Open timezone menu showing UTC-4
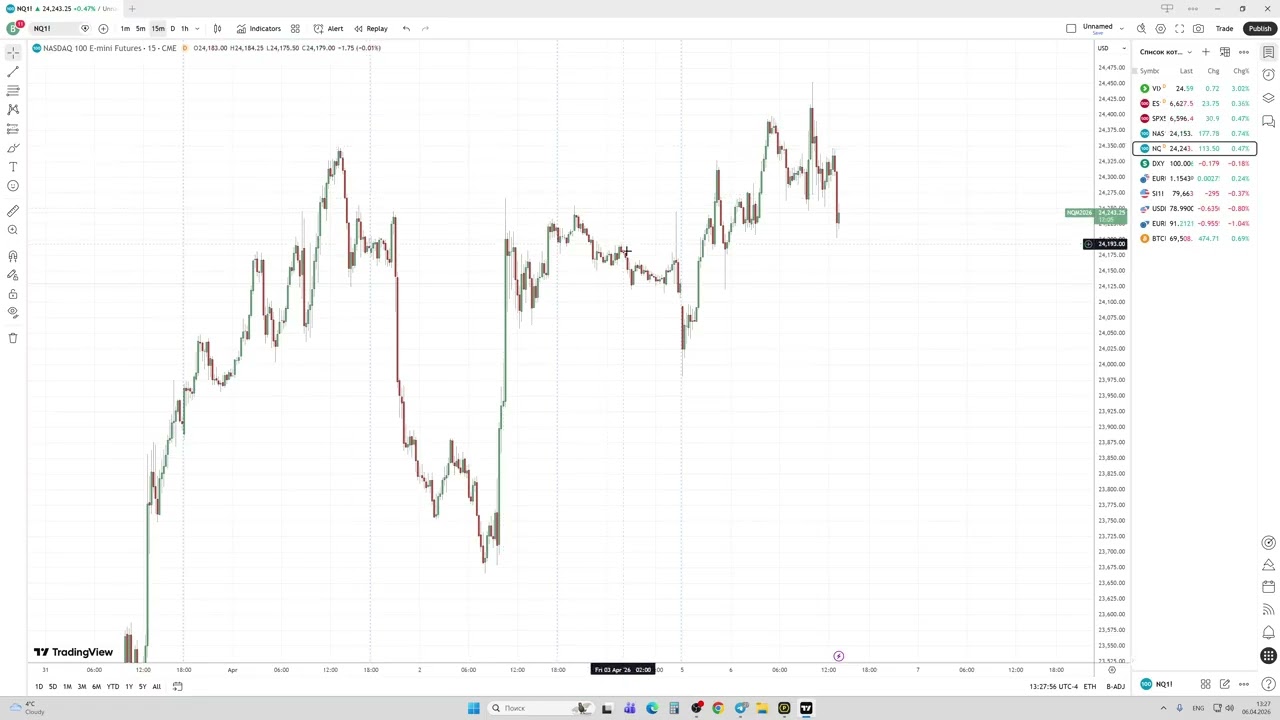This screenshot has width=1280, height=720. click(x=1053, y=687)
